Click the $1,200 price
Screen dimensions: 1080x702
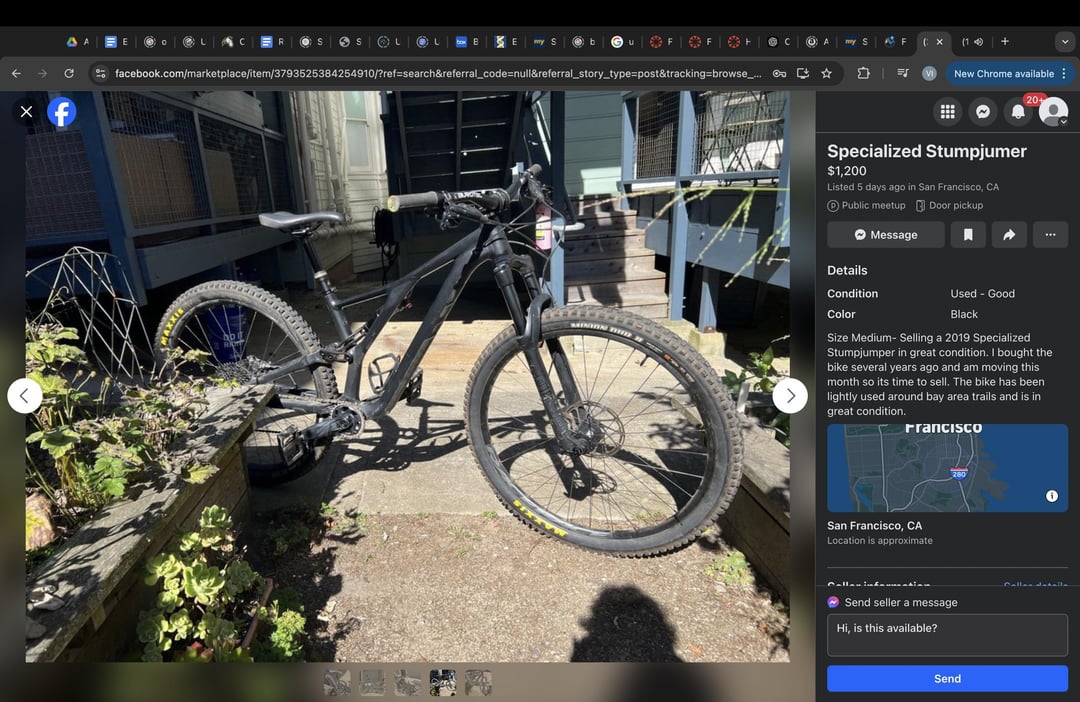tap(847, 171)
